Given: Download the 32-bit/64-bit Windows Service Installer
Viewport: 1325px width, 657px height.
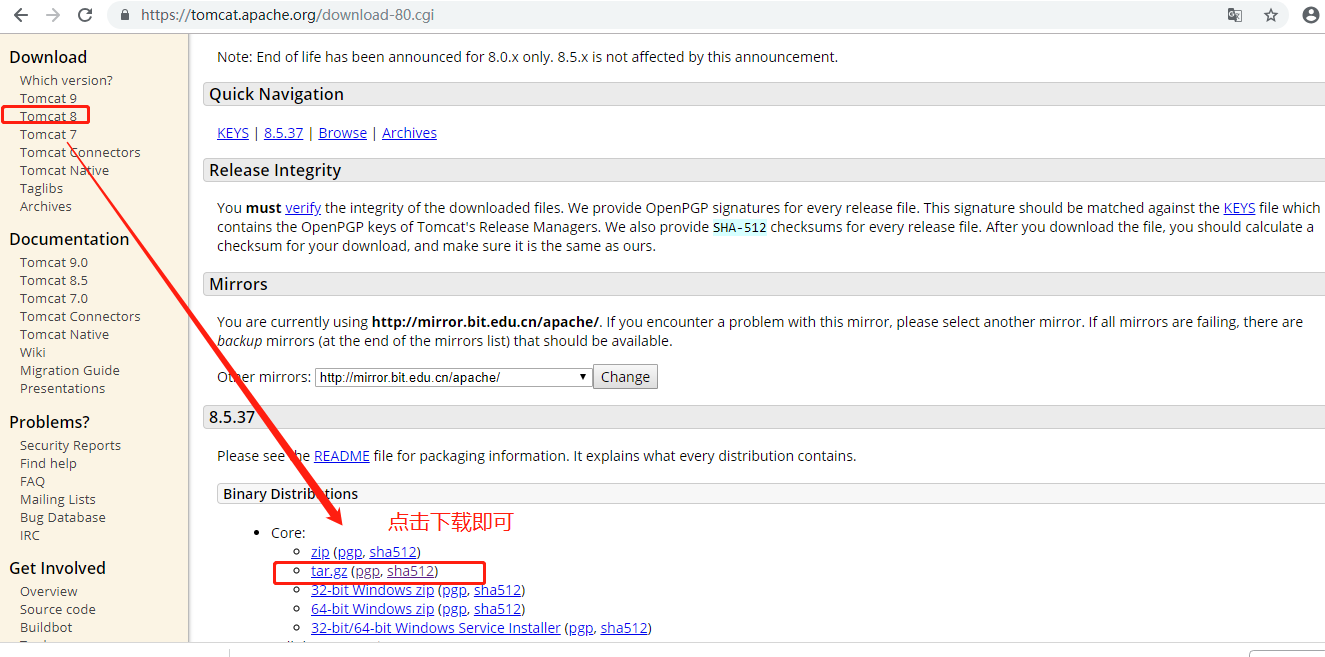Looking at the screenshot, I should pos(436,628).
